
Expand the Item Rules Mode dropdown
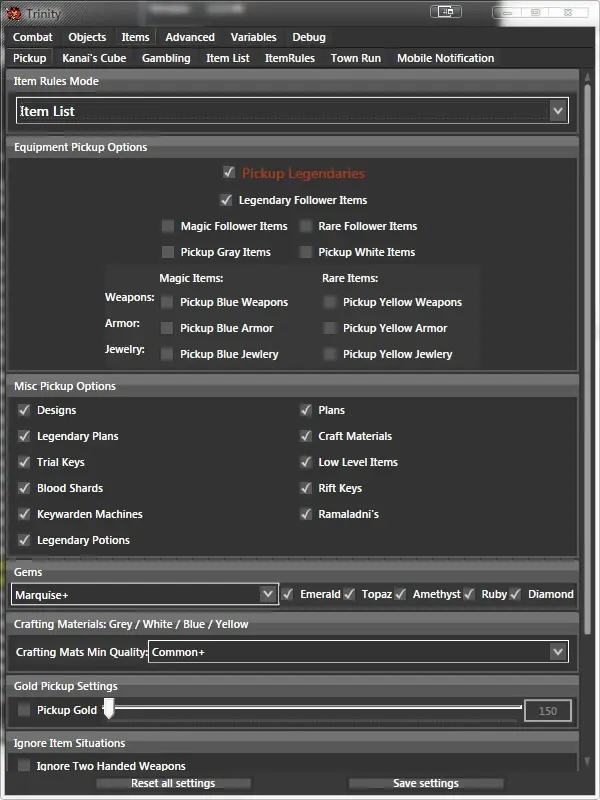[558, 111]
